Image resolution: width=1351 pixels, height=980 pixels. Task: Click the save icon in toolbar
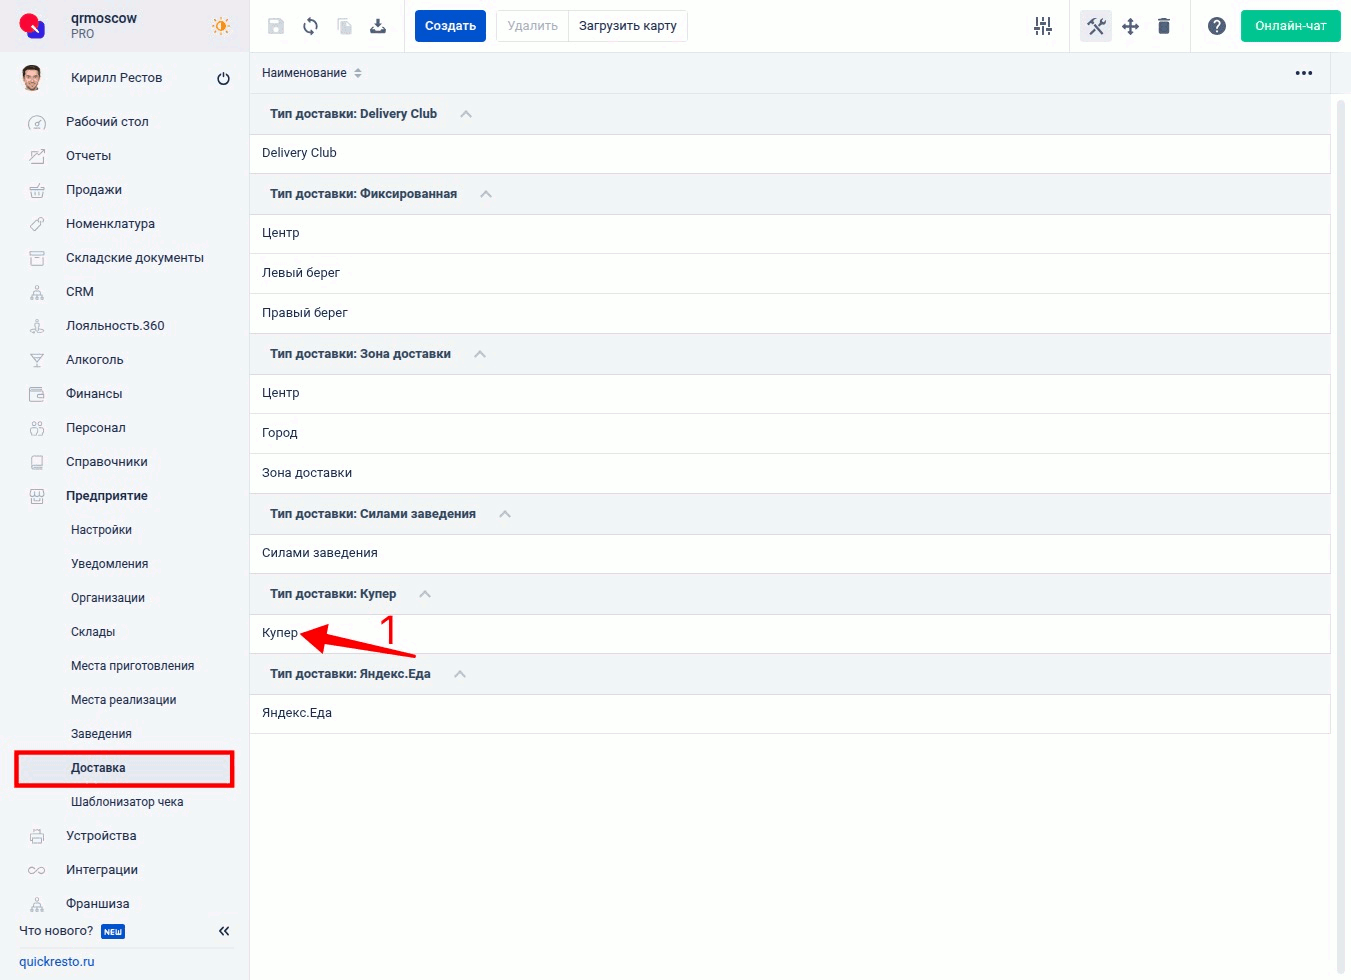276,26
